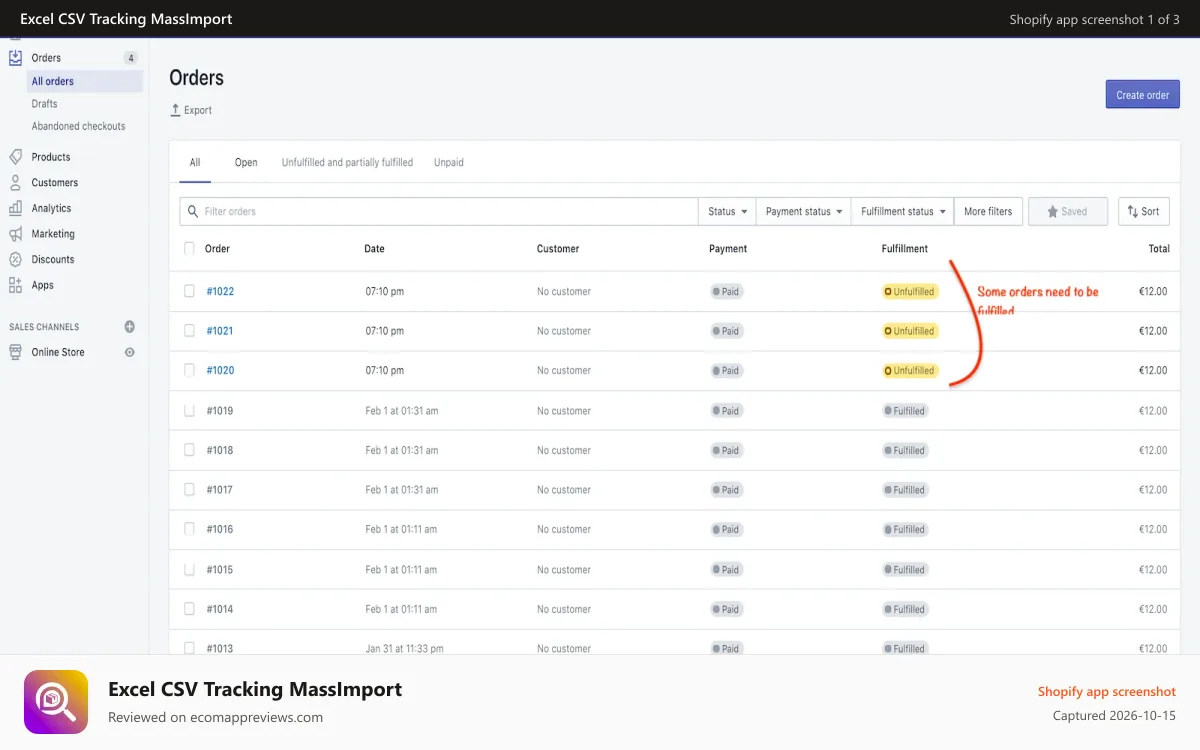Click the More filters button
The width and height of the screenshot is (1200, 750).
(988, 211)
